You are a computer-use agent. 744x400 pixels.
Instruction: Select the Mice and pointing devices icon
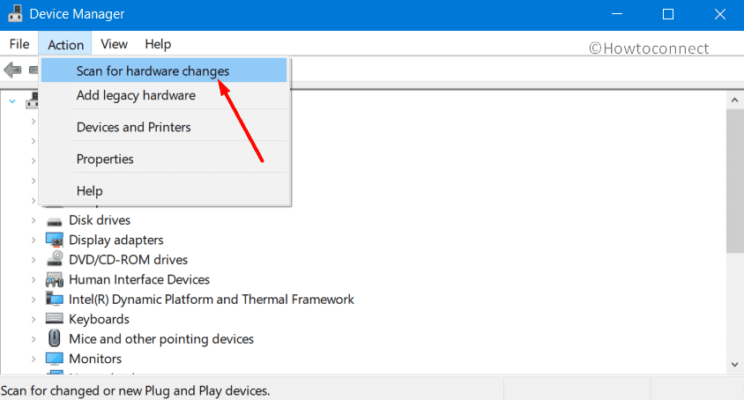[55, 338]
